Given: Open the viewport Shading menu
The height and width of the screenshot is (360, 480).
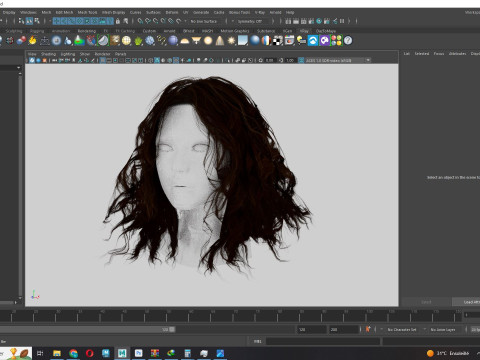Looking at the screenshot, I should (48, 54).
